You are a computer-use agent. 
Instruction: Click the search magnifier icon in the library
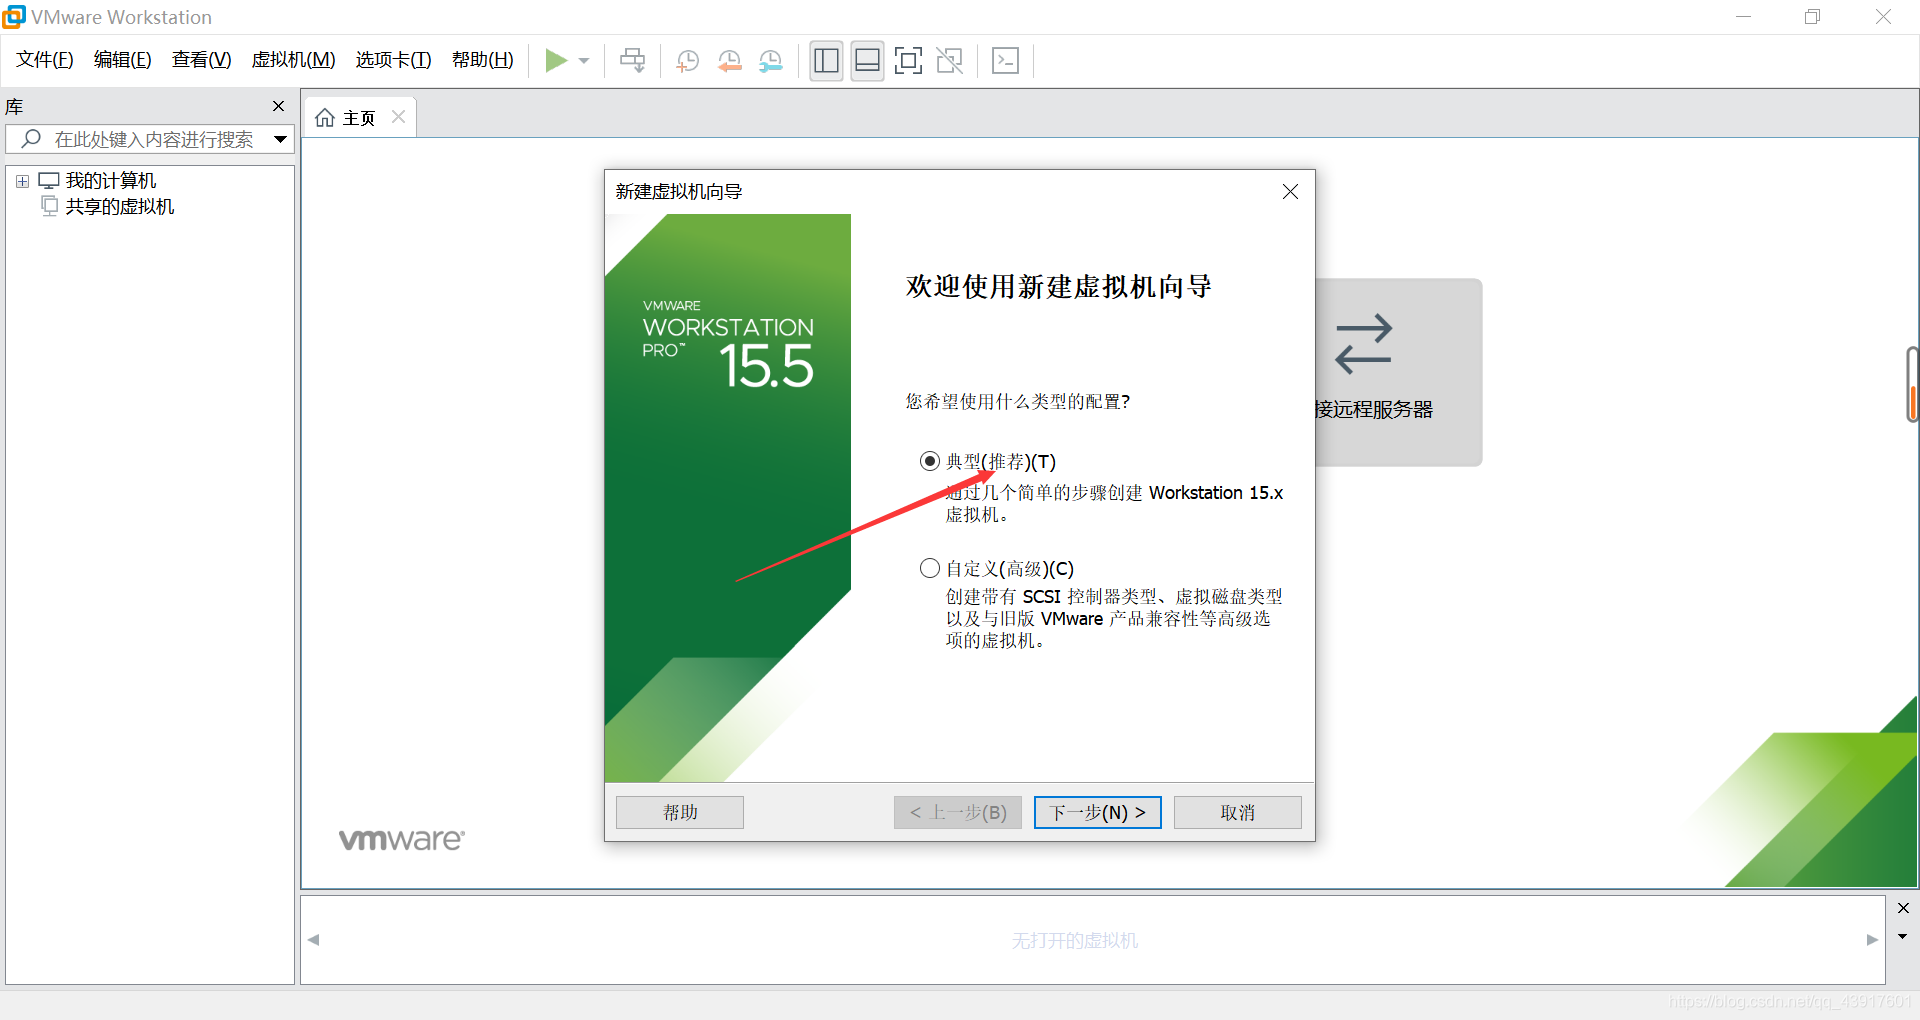coord(31,139)
